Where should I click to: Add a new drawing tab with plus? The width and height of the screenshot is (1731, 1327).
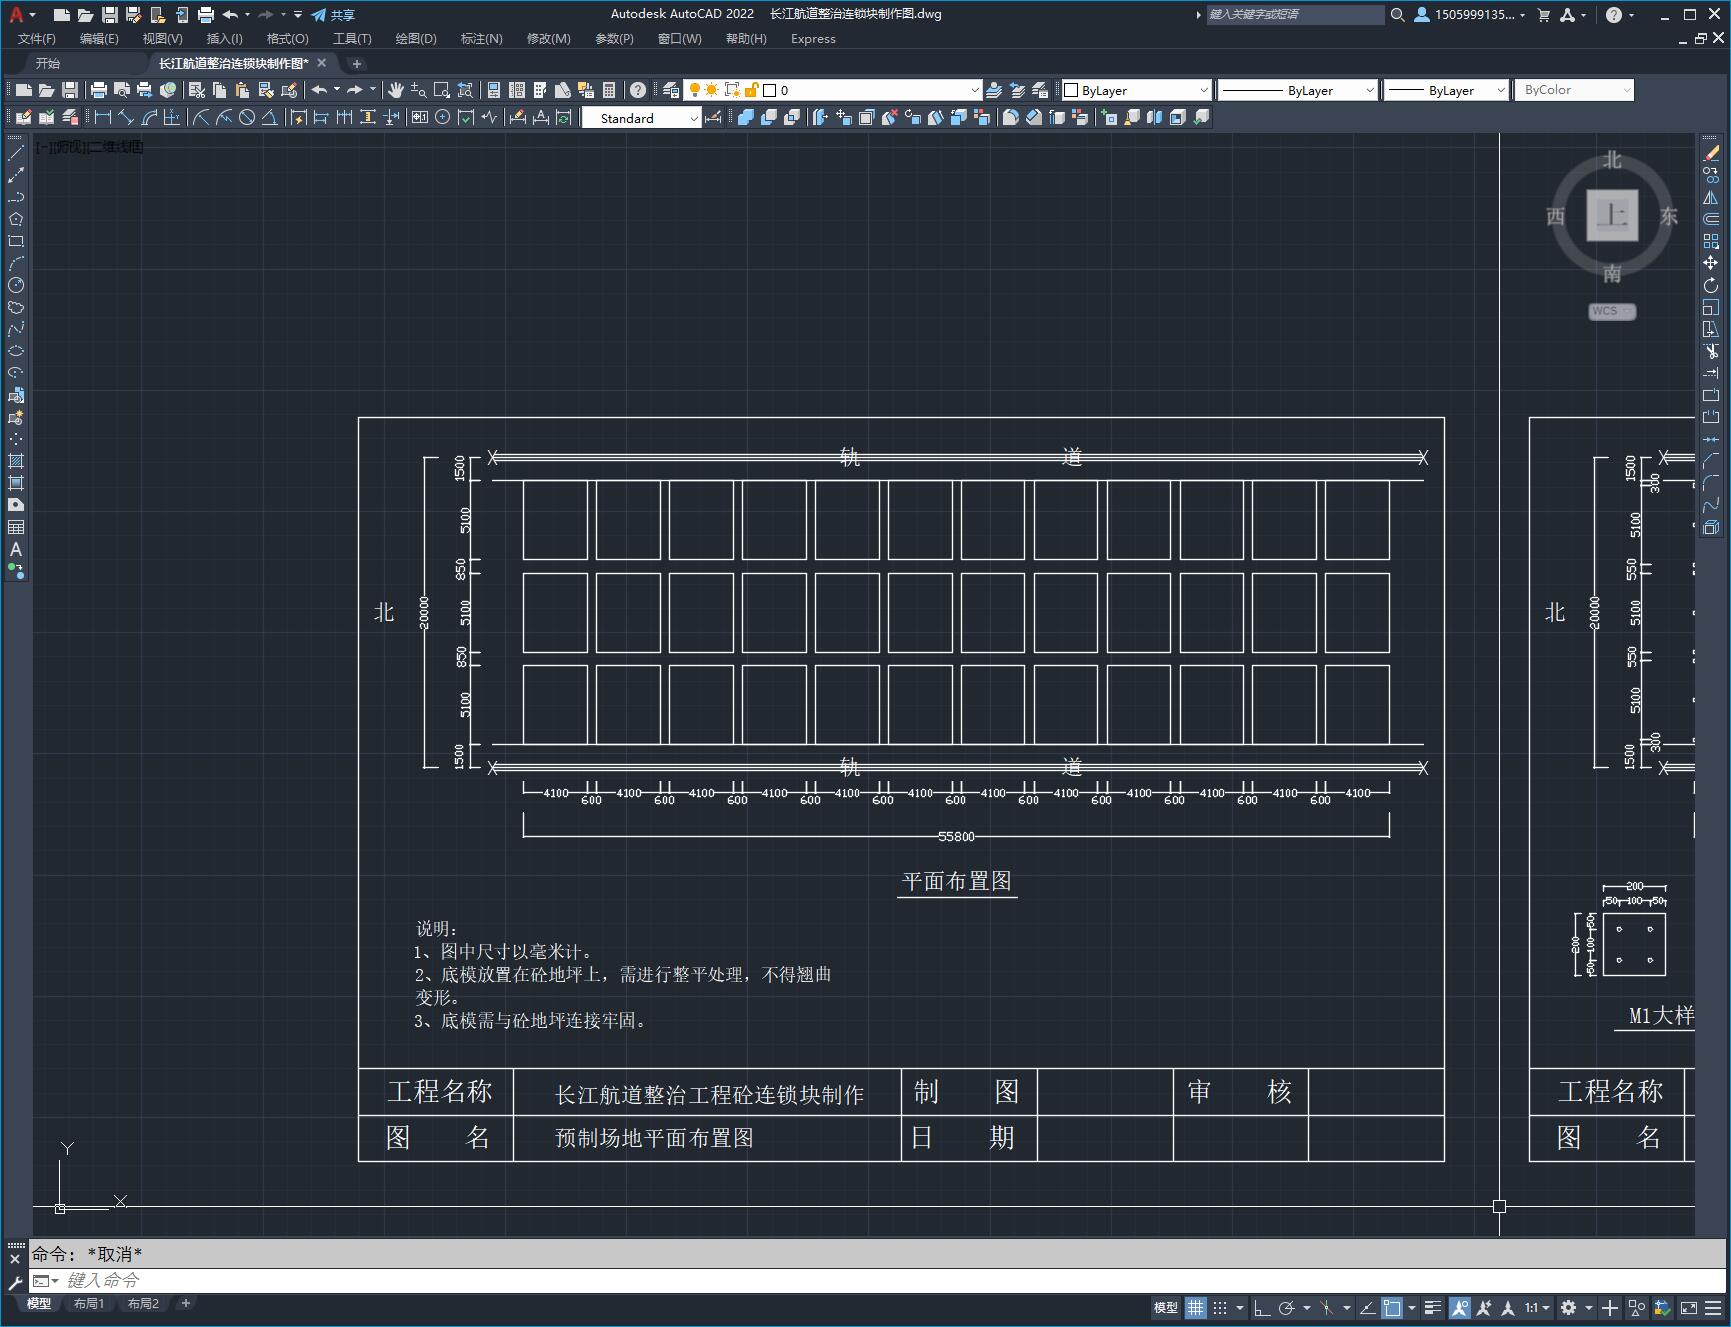[x=357, y=63]
